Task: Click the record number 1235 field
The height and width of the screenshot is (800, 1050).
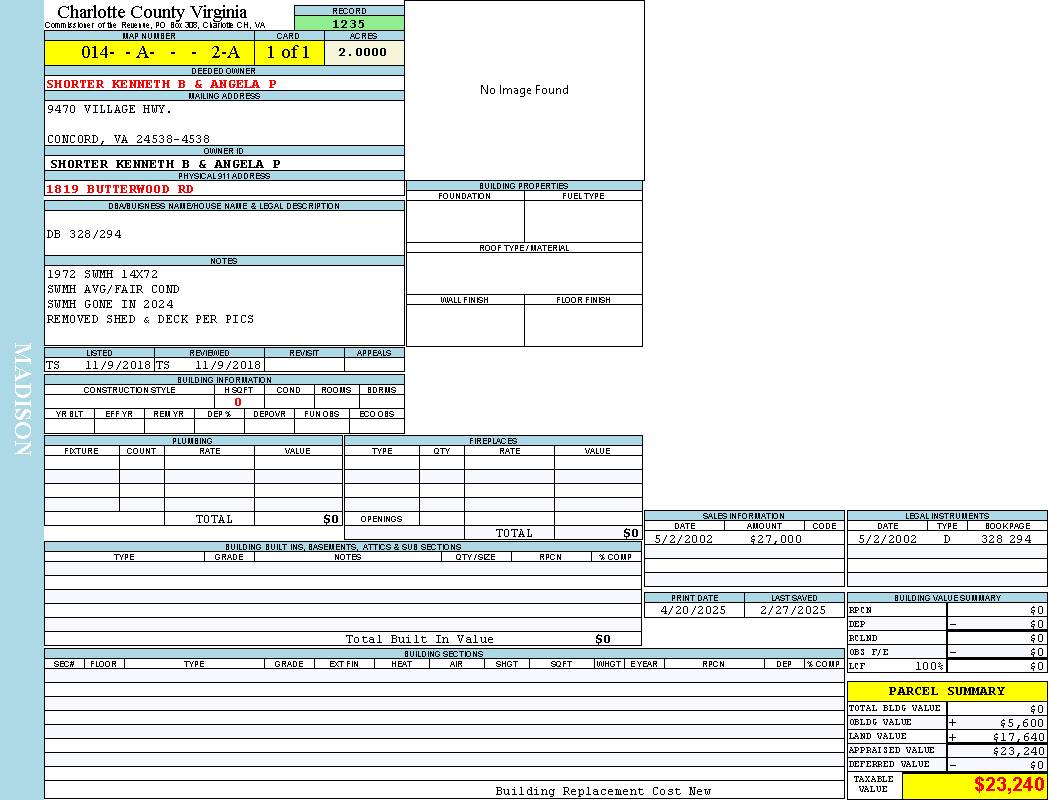Action: click(x=349, y=24)
